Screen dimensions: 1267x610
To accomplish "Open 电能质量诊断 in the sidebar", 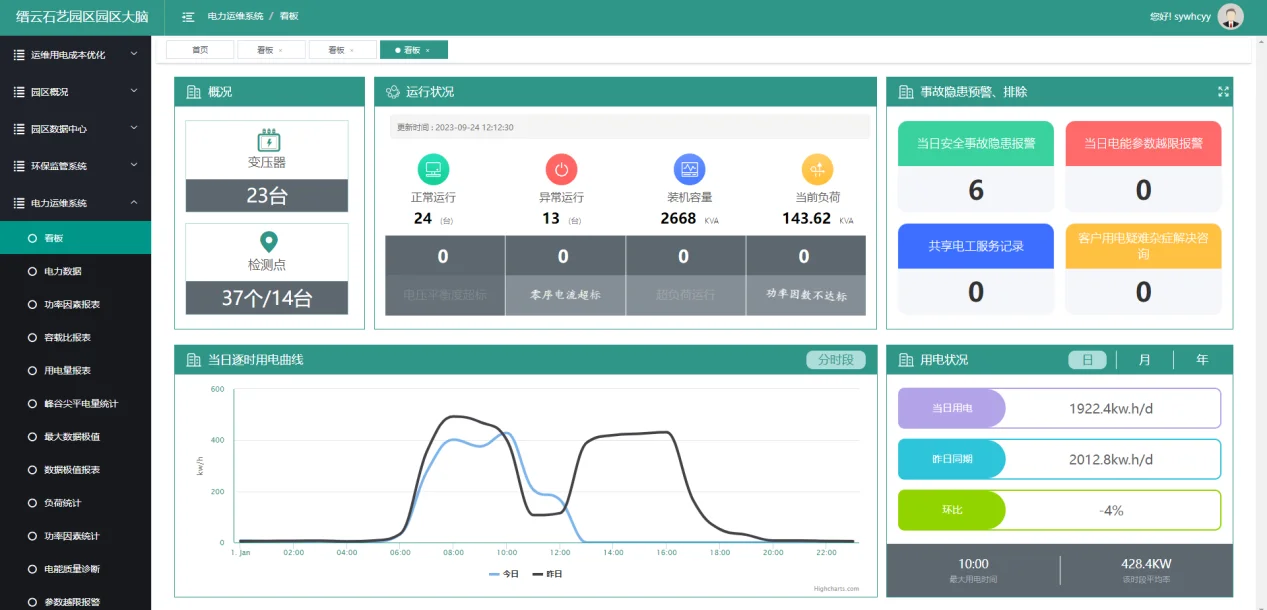I will 75,569.
